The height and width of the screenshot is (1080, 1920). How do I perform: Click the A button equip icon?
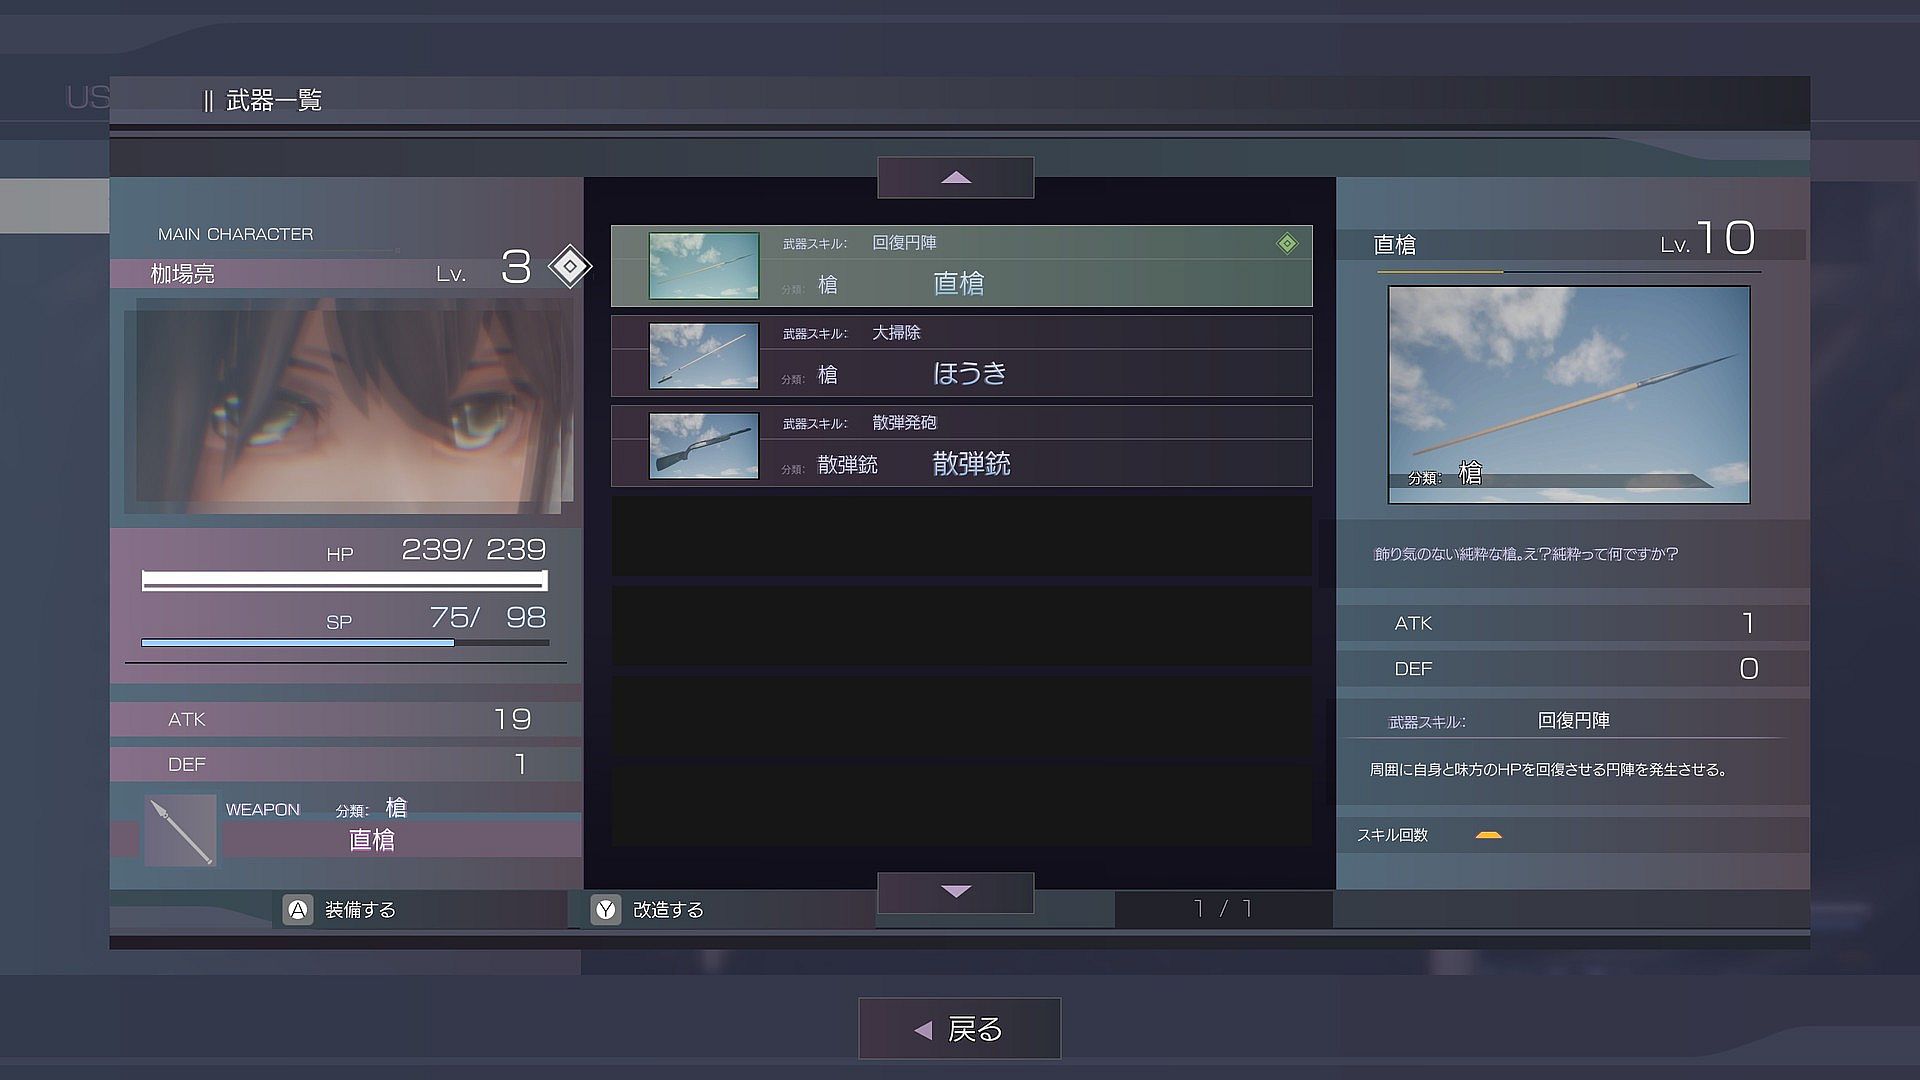298,910
